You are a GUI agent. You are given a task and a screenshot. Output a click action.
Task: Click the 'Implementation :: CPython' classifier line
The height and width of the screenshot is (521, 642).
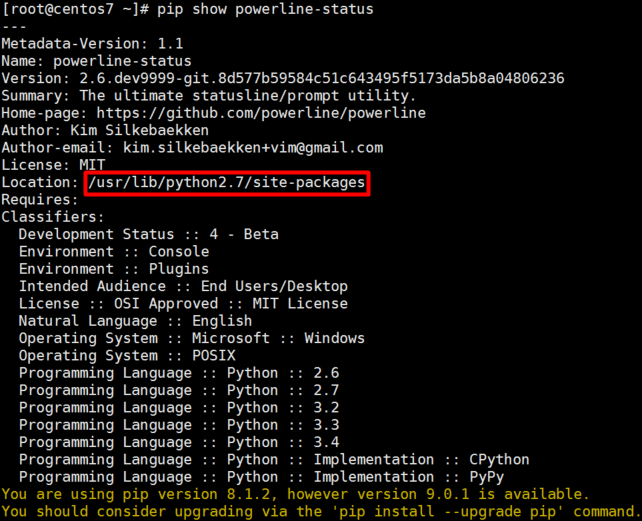pyautogui.click(x=274, y=460)
